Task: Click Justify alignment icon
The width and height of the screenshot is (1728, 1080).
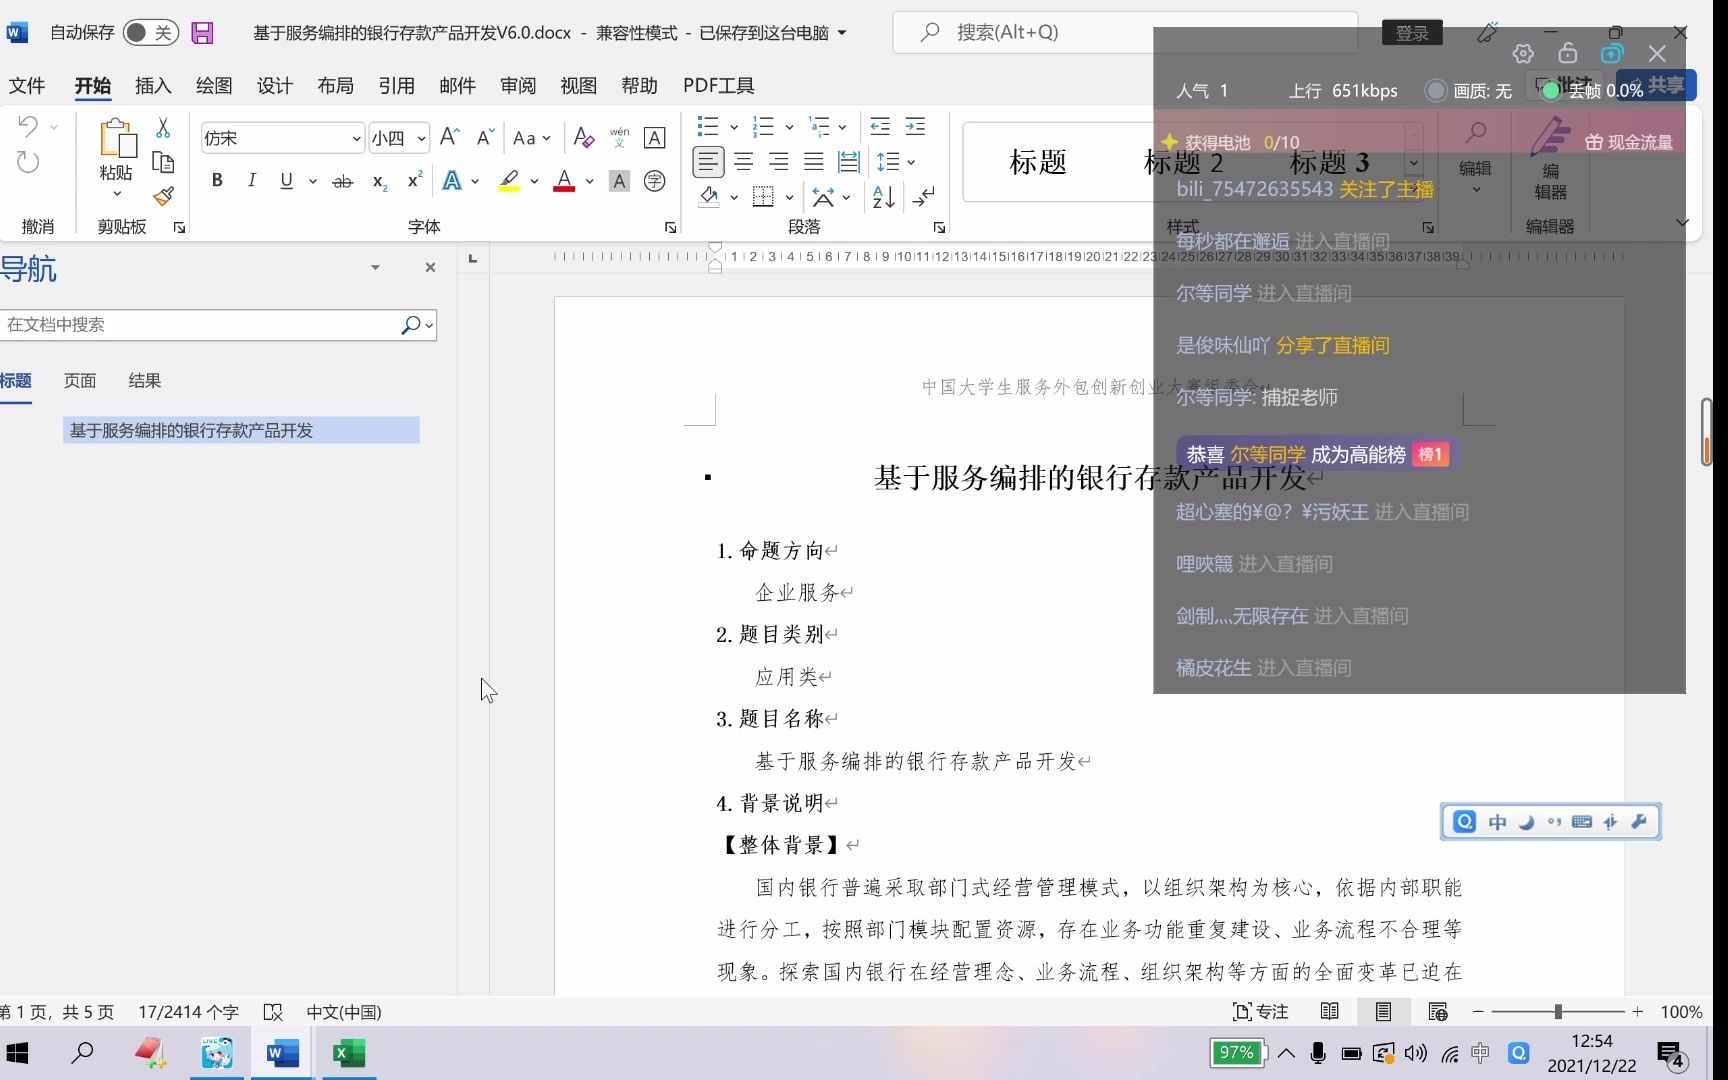Action: click(x=814, y=161)
